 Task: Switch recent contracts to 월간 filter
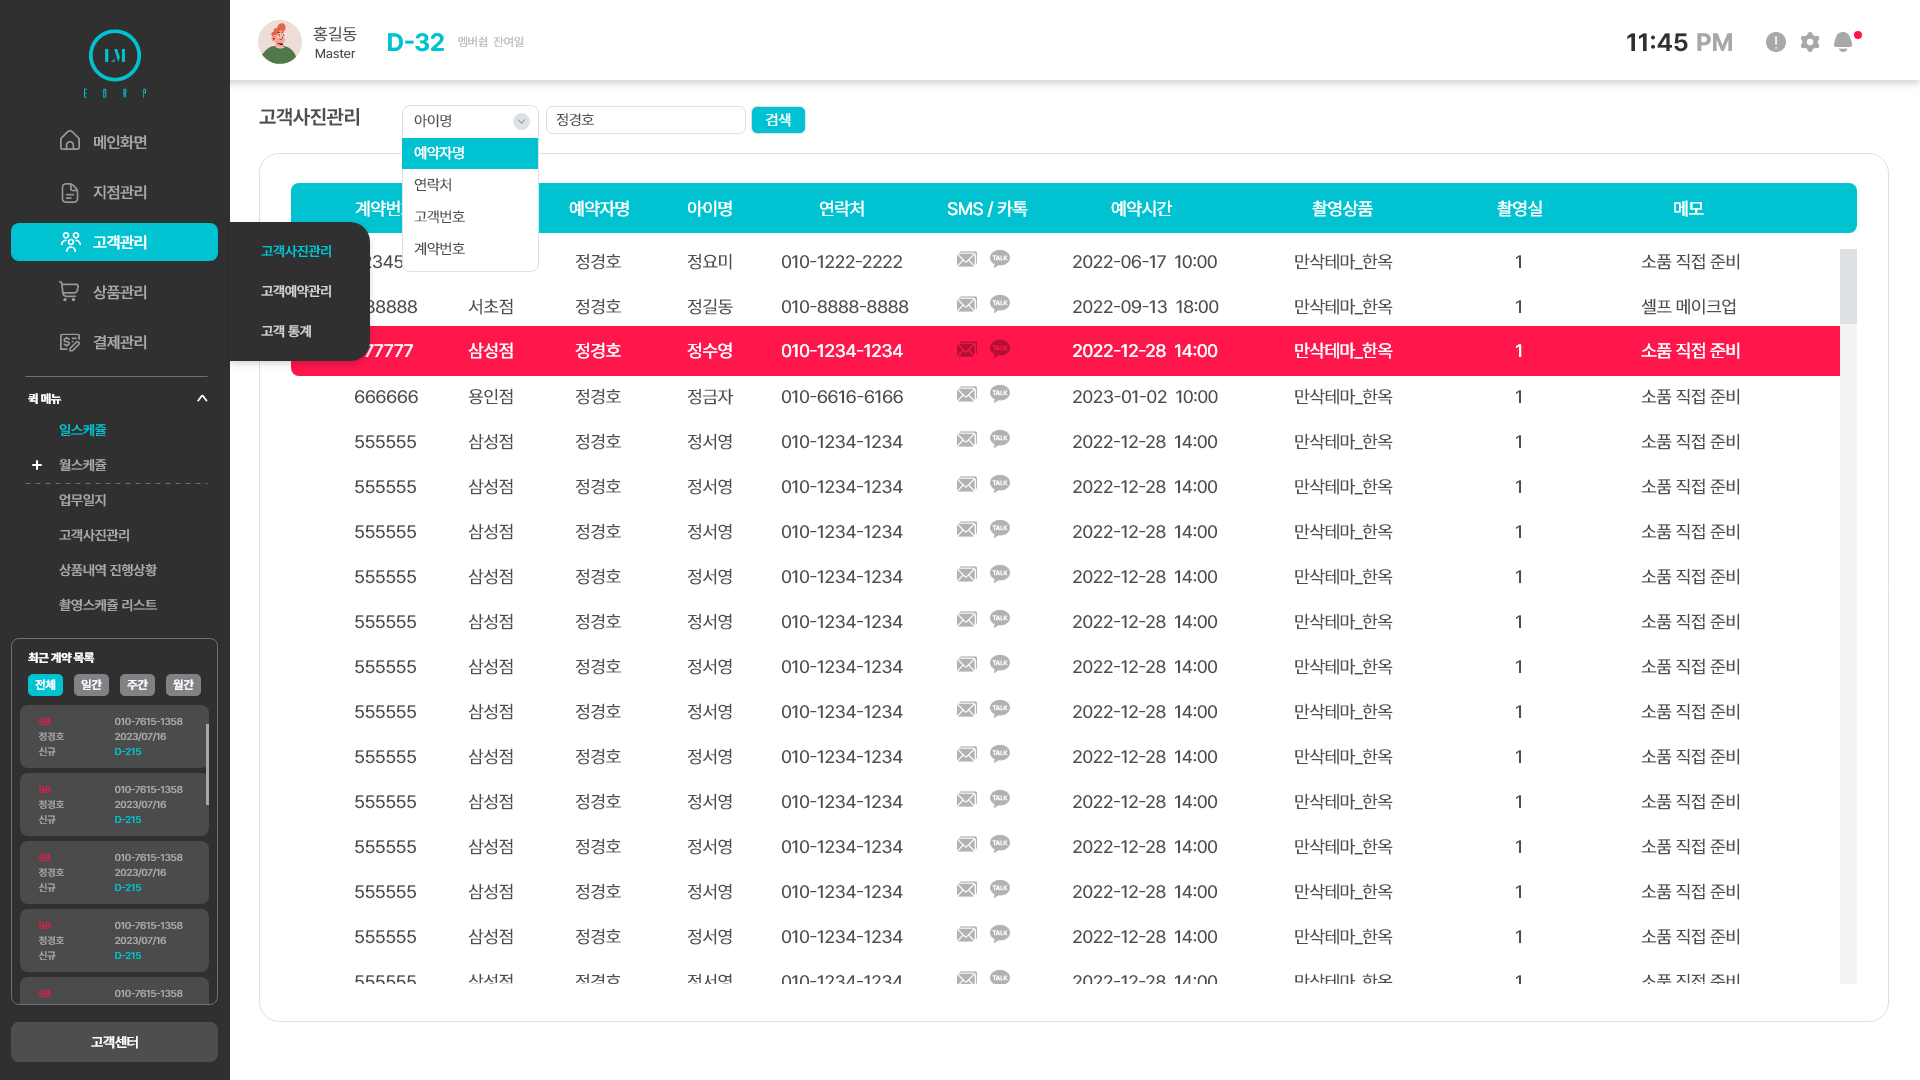183,685
